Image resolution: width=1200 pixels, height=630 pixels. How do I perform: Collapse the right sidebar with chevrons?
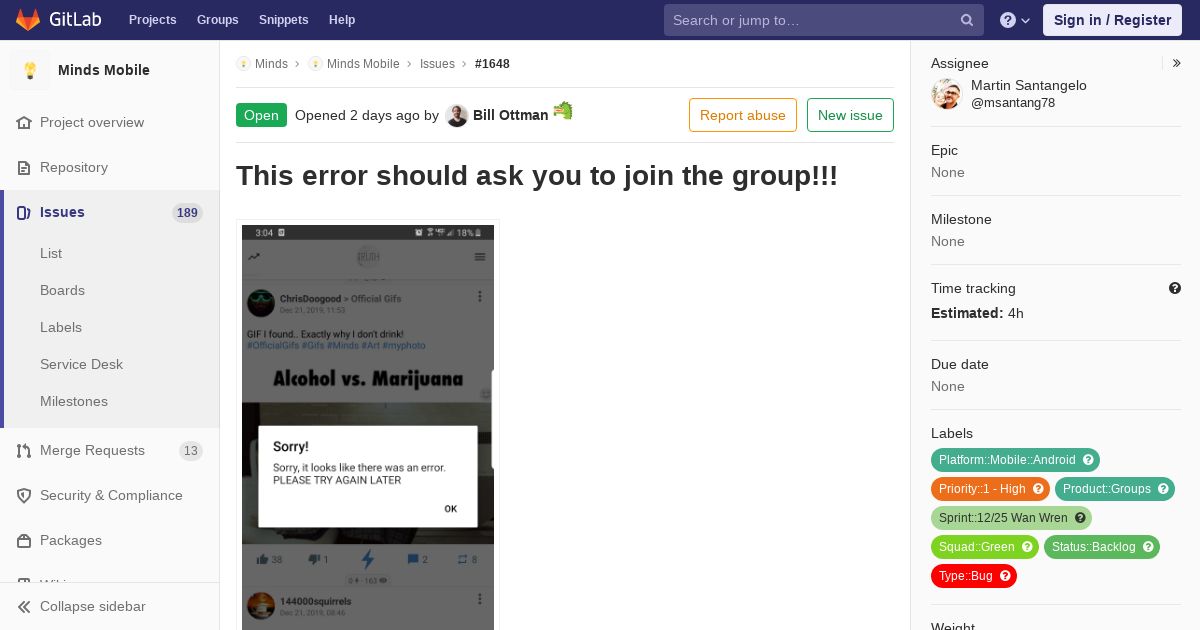(x=1177, y=63)
